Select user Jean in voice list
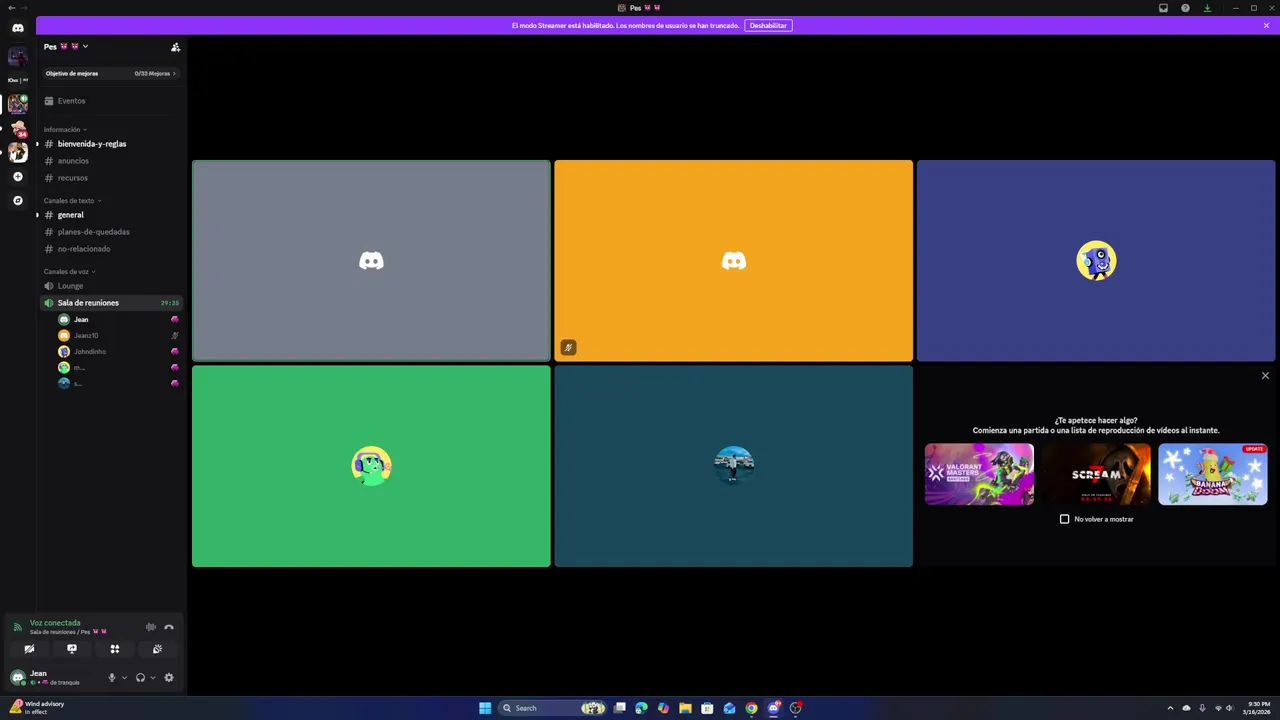Image resolution: width=1280 pixels, height=720 pixels. point(118,320)
